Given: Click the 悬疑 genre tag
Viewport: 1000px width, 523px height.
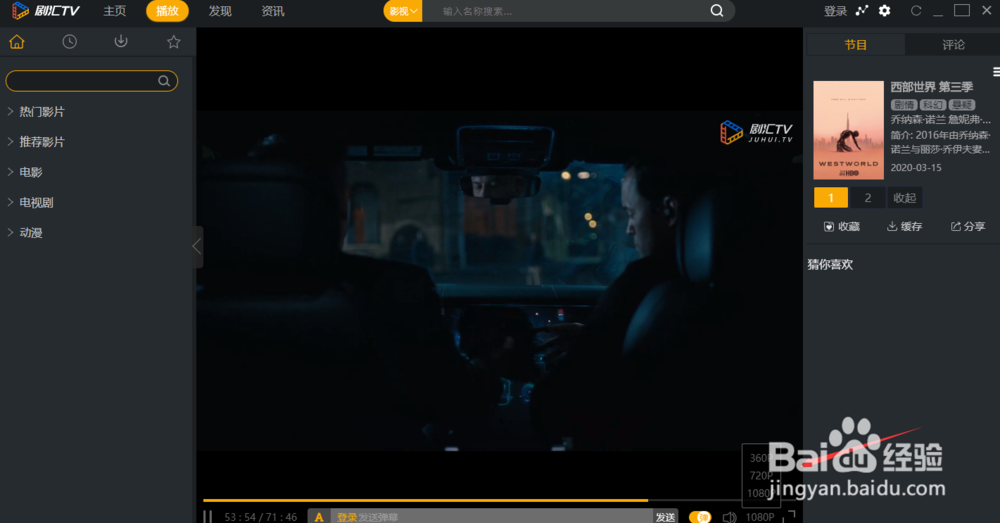Looking at the screenshot, I should click(x=962, y=105).
